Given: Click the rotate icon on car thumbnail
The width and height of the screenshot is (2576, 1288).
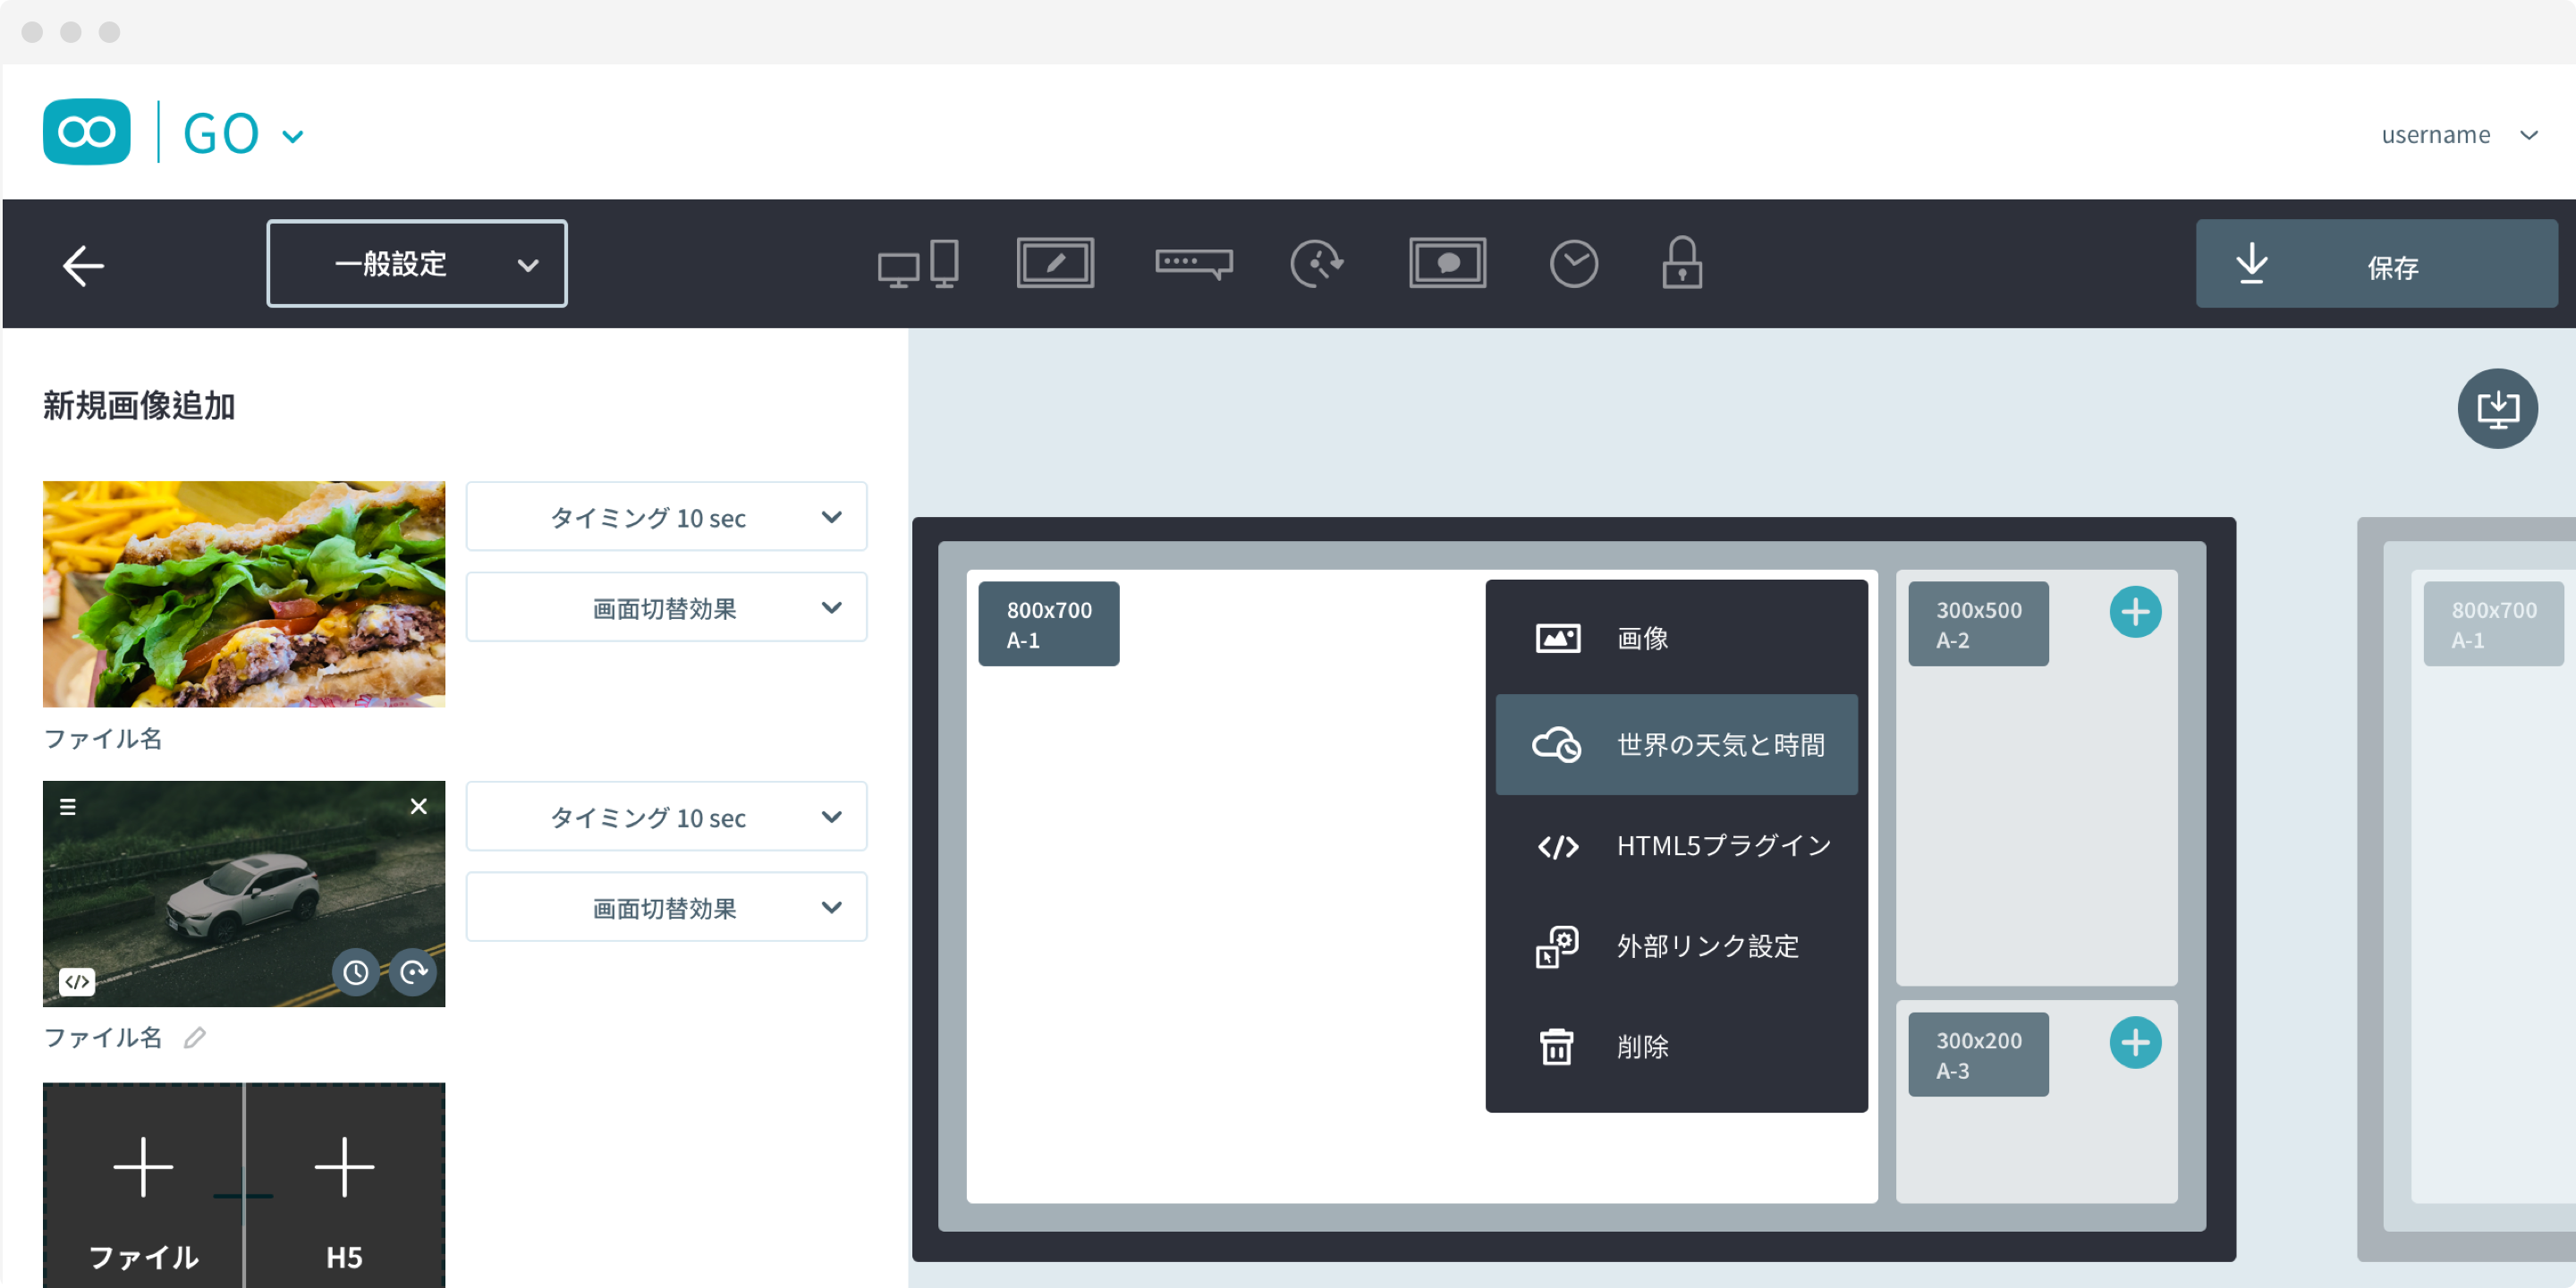Looking at the screenshot, I should coord(413,972).
